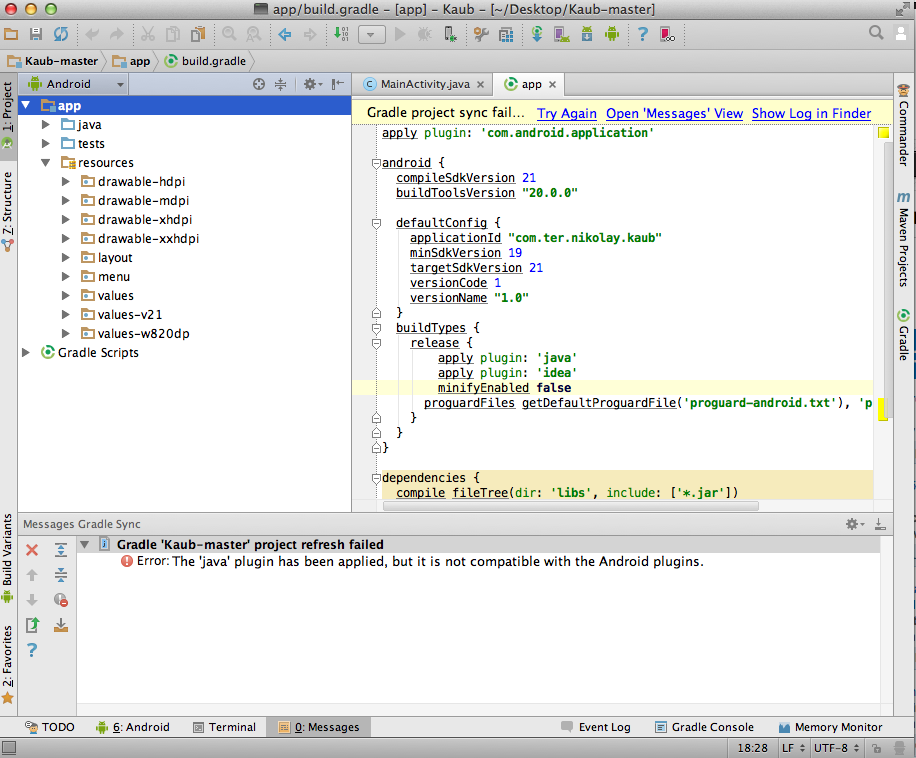Viewport: 916px width, 758px height.
Task: Toggle the Favorites side panel
Action: click(x=7, y=664)
